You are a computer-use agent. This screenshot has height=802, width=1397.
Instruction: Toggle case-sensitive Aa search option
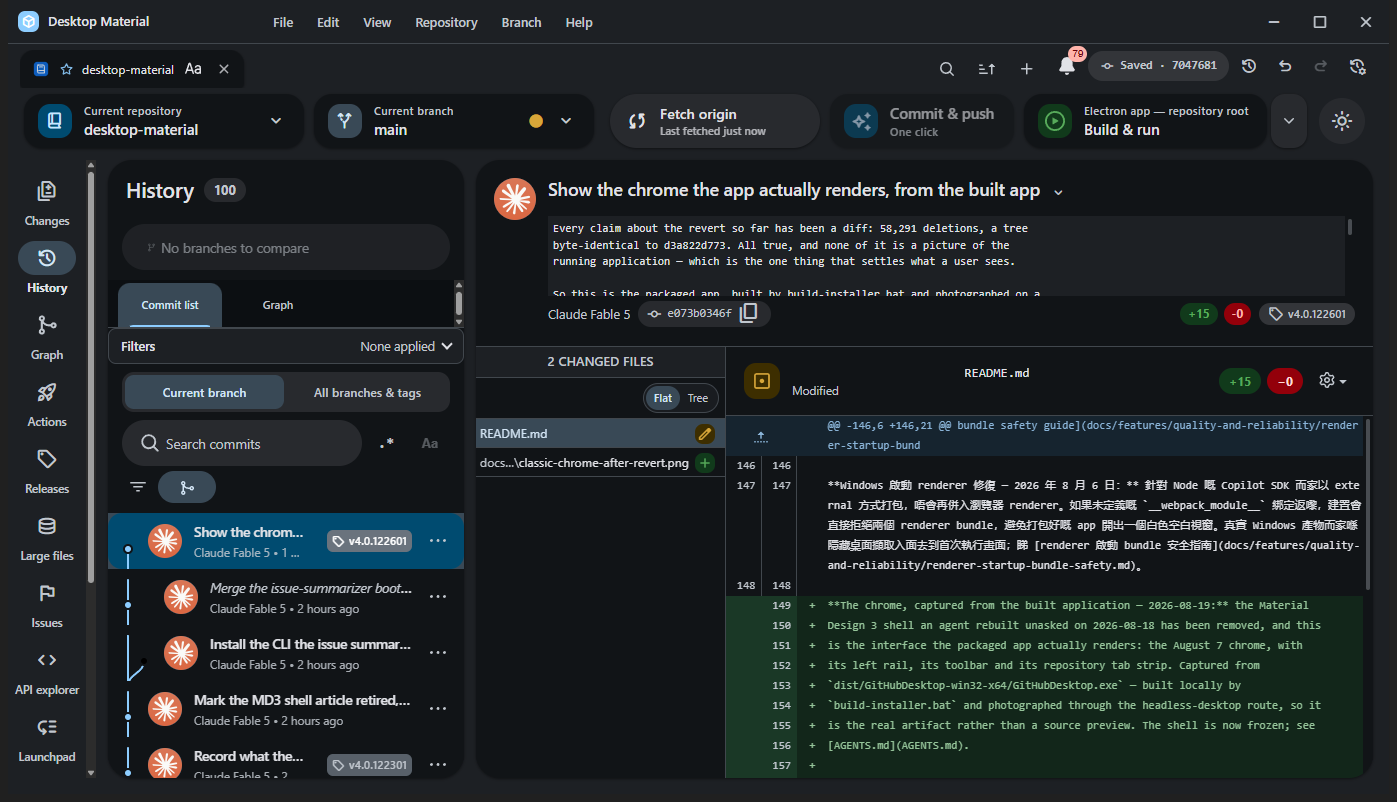[429, 443]
